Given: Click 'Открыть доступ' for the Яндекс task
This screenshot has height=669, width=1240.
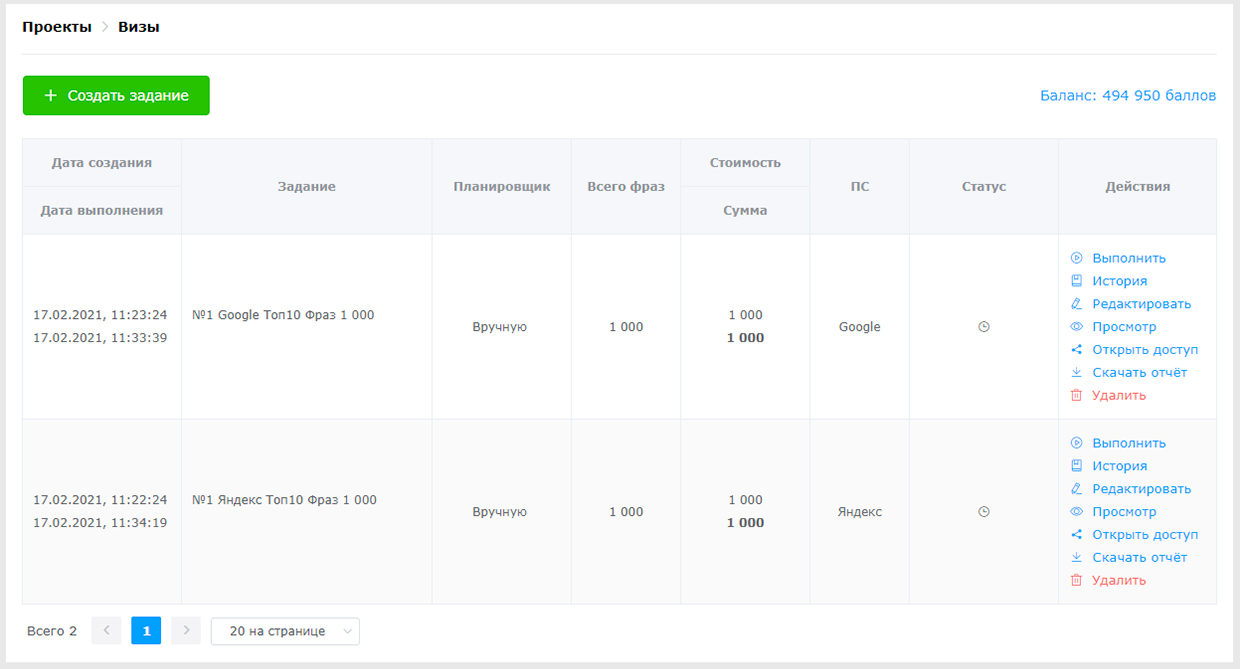Looking at the screenshot, I should (1145, 535).
